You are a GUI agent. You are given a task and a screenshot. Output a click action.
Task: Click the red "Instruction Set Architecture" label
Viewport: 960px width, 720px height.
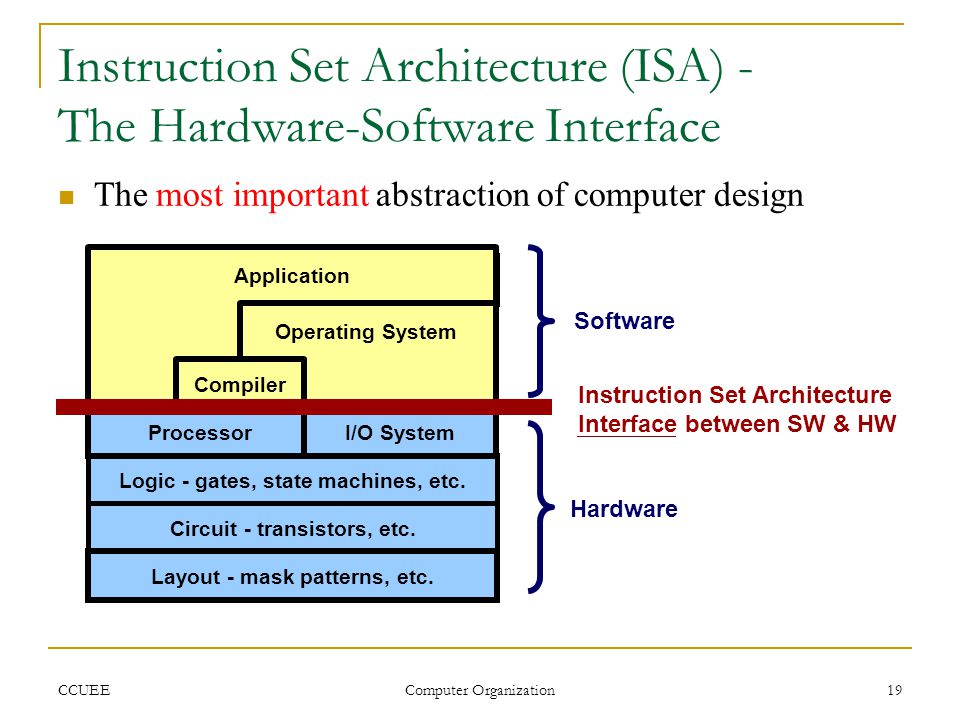[734, 395]
